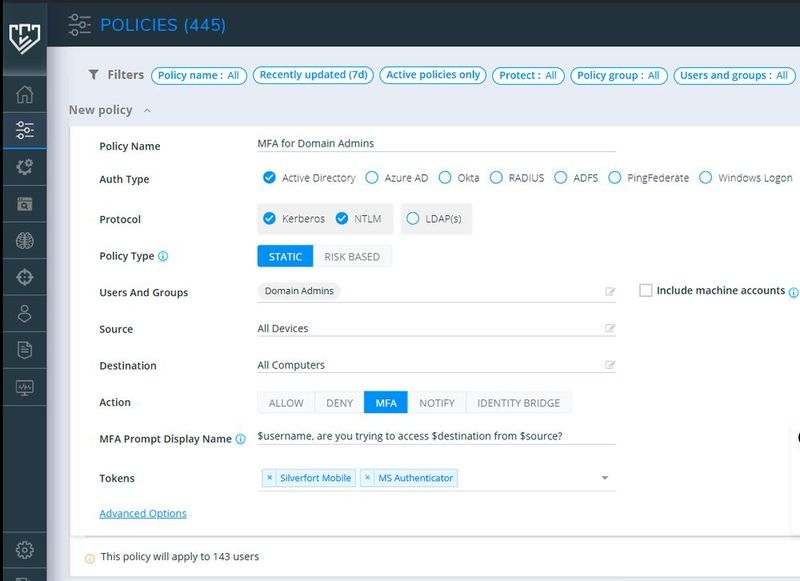
Task: Open the gear-cog sidebar icon
Action: click(24, 167)
